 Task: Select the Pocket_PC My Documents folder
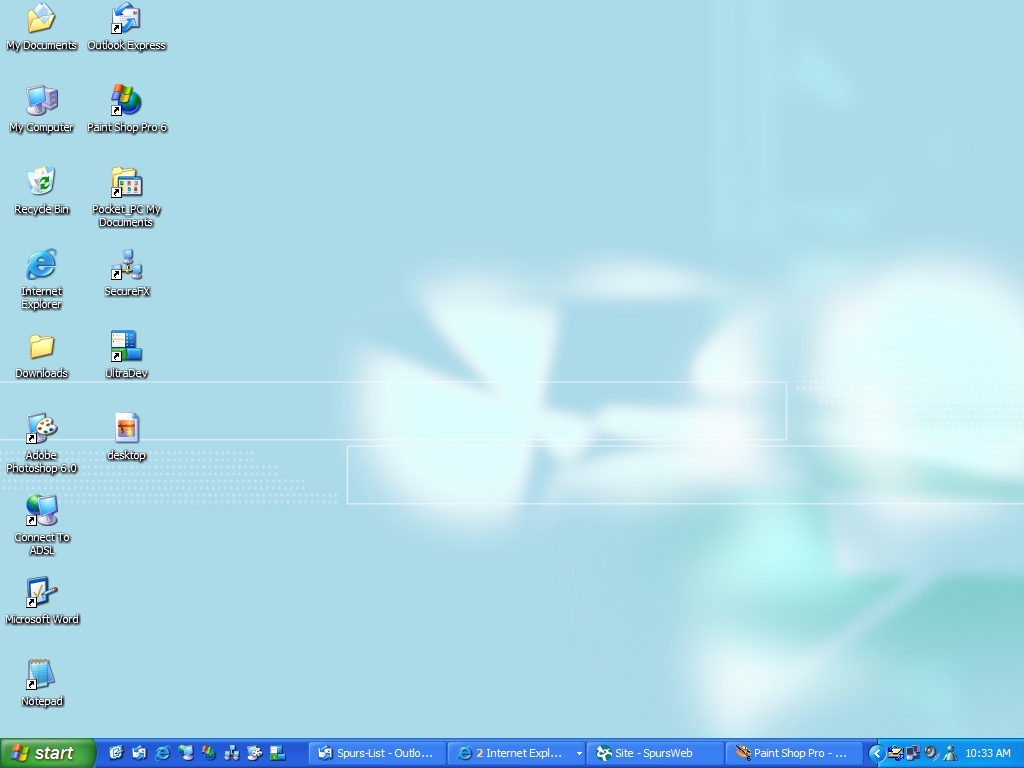coord(126,183)
